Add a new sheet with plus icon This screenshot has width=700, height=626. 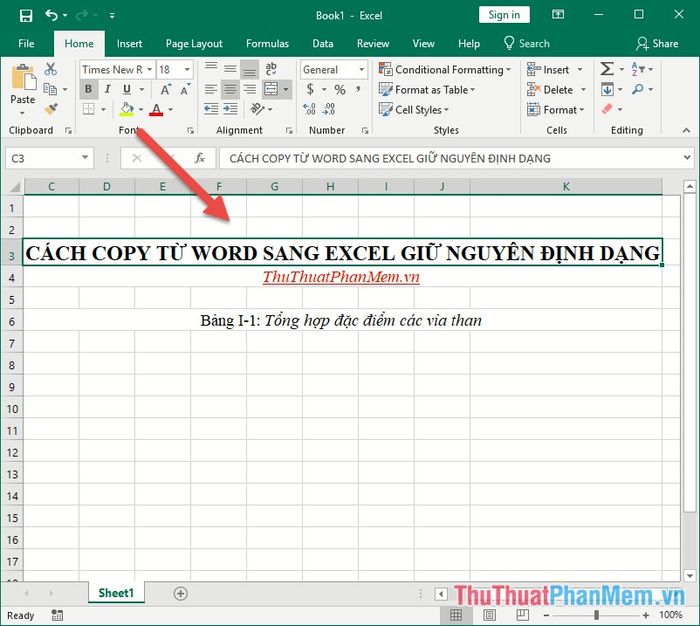pos(180,593)
